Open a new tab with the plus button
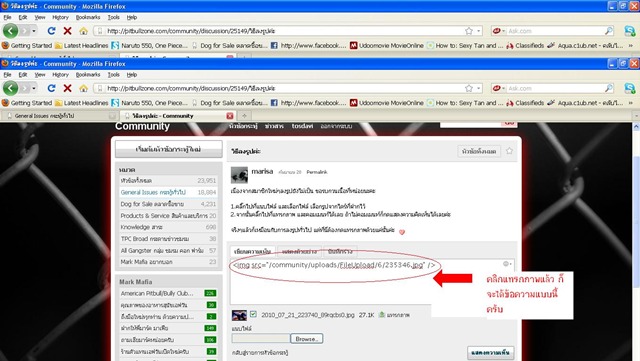This screenshot has width=640, height=361. click(x=244, y=116)
